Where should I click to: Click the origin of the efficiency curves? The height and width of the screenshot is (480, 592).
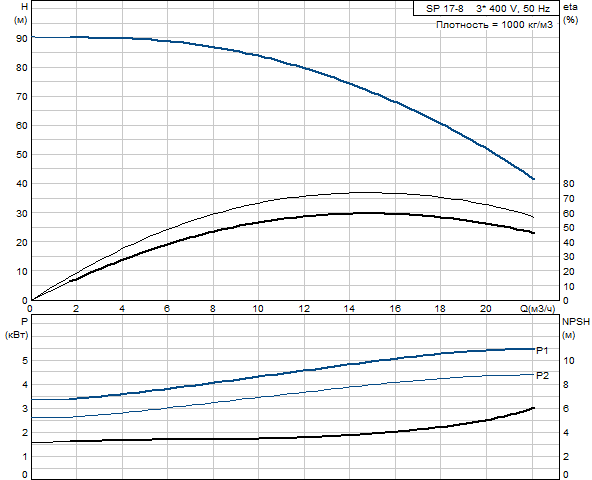pyautogui.click(x=32, y=300)
